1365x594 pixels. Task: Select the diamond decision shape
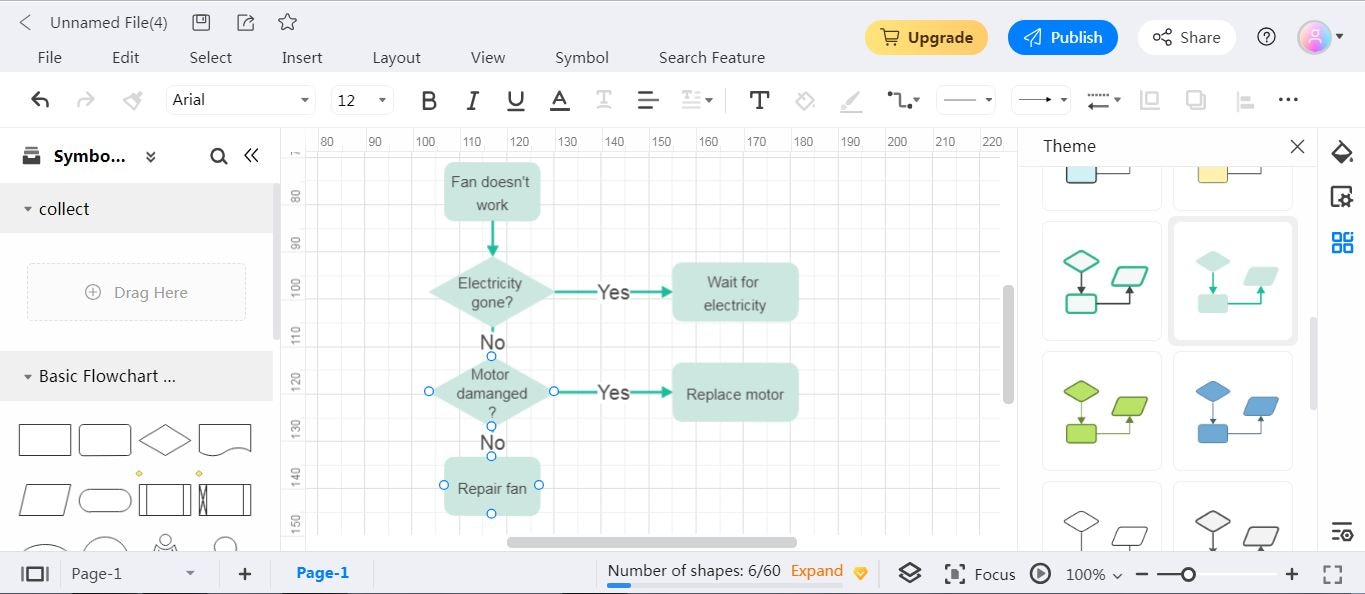pos(165,440)
